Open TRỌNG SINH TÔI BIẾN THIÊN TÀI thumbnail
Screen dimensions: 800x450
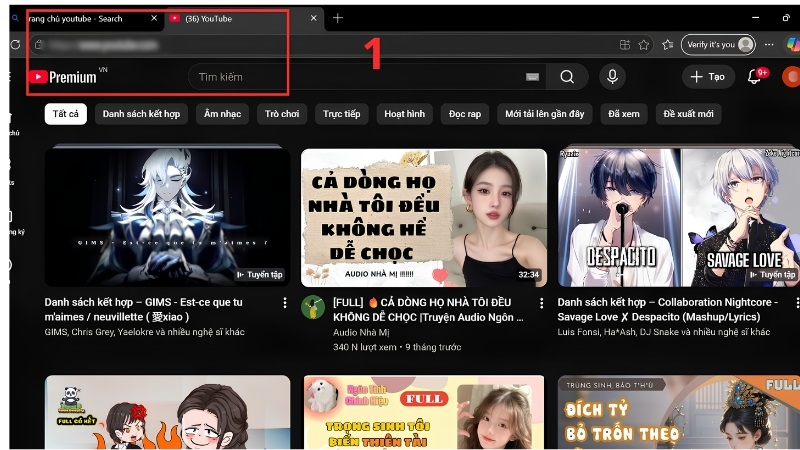pyautogui.click(x=424, y=412)
